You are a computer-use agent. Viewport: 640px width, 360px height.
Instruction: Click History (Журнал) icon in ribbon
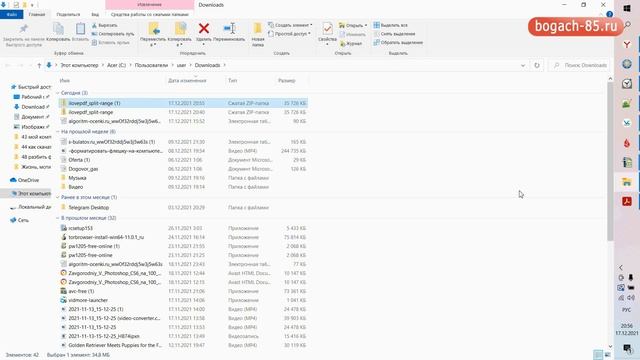click(x=351, y=43)
